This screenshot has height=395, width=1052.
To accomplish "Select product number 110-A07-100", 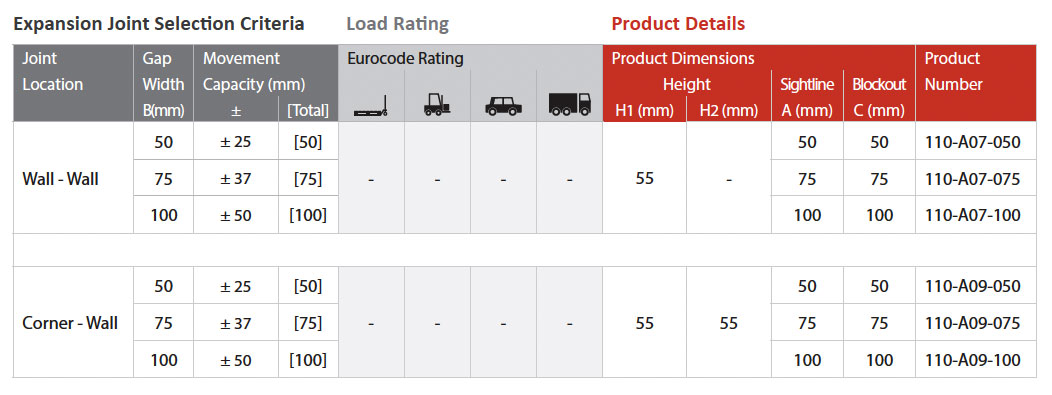I will pos(972,215).
